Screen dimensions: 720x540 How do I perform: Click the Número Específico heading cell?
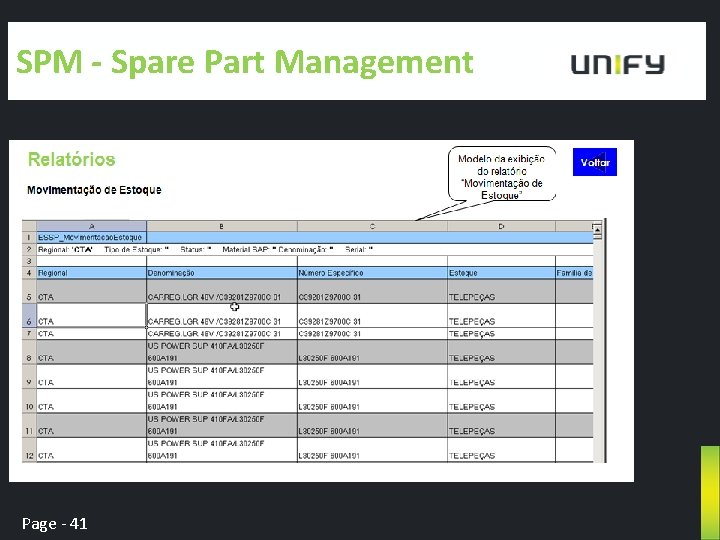[372, 273]
